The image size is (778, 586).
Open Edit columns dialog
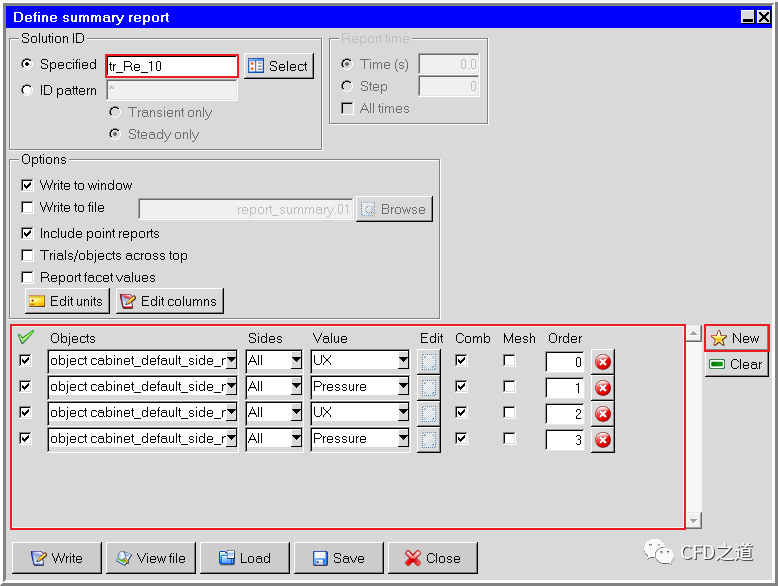[170, 301]
